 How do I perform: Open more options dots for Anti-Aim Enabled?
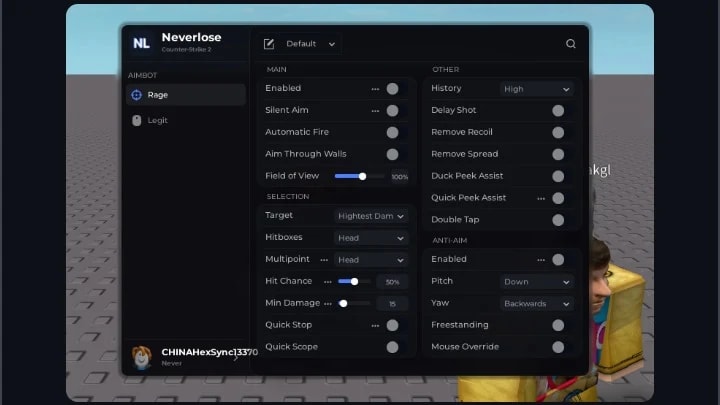(541, 260)
